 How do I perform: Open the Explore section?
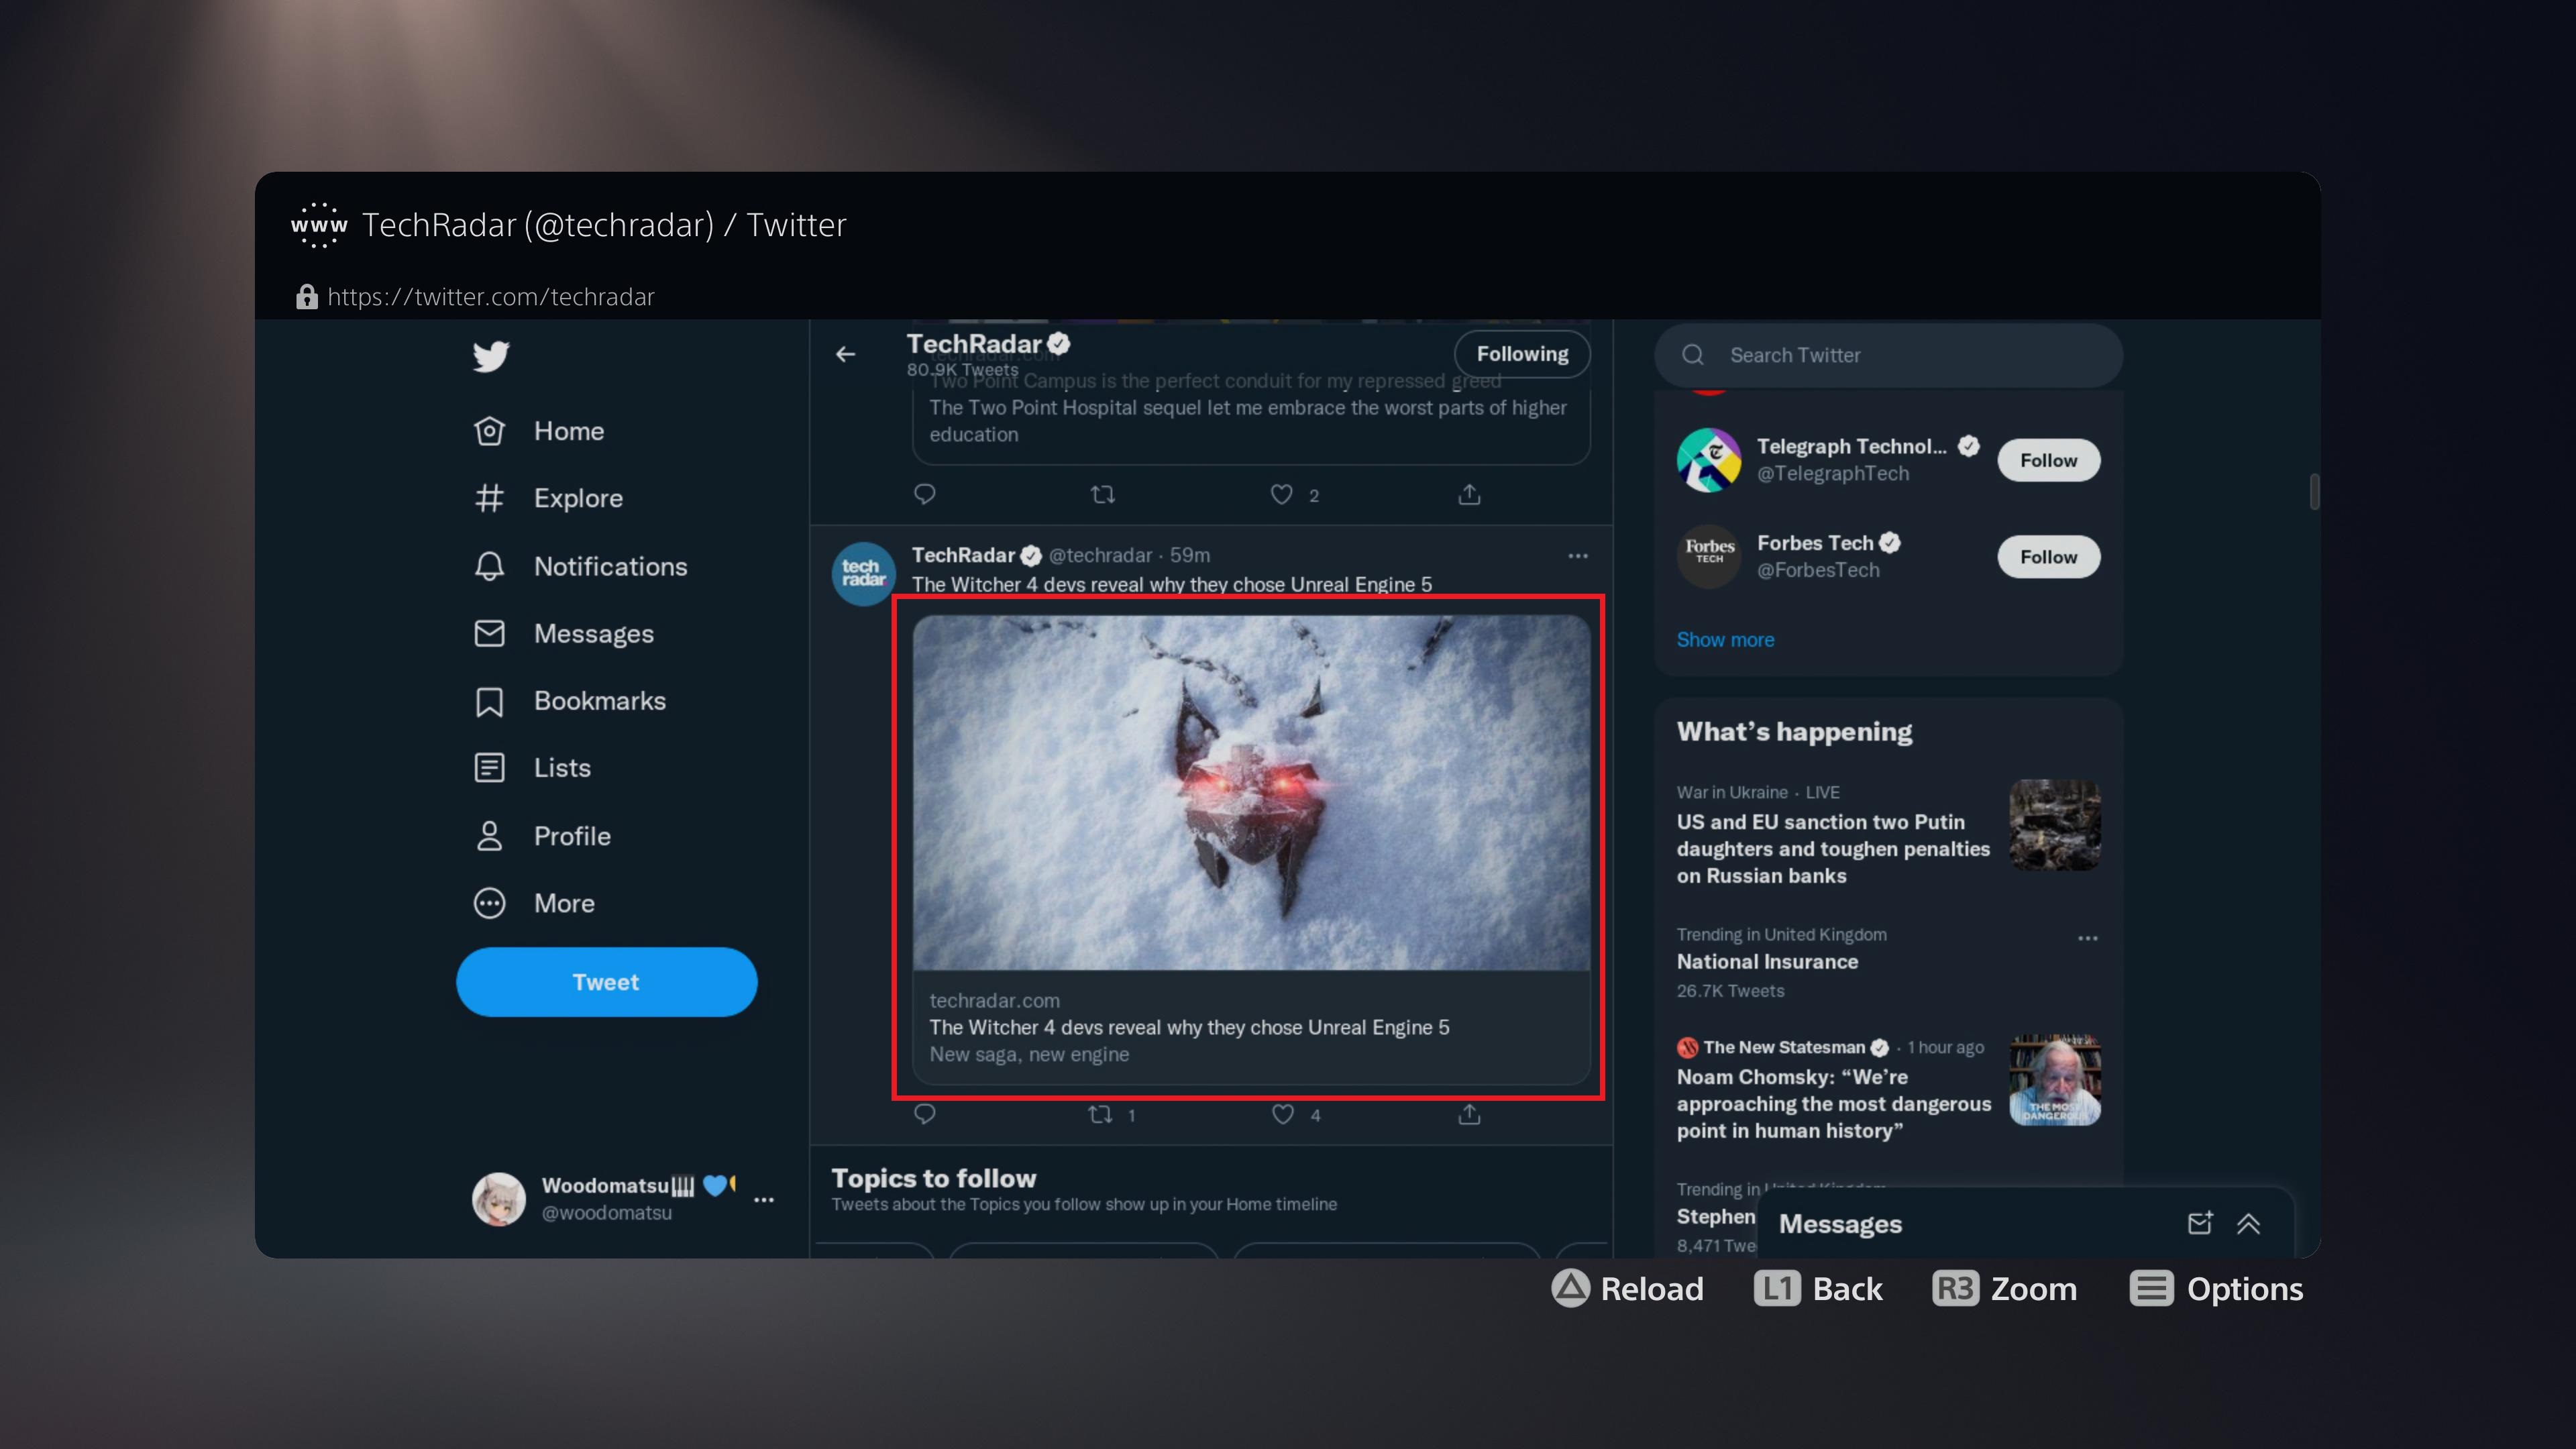tap(548, 498)
